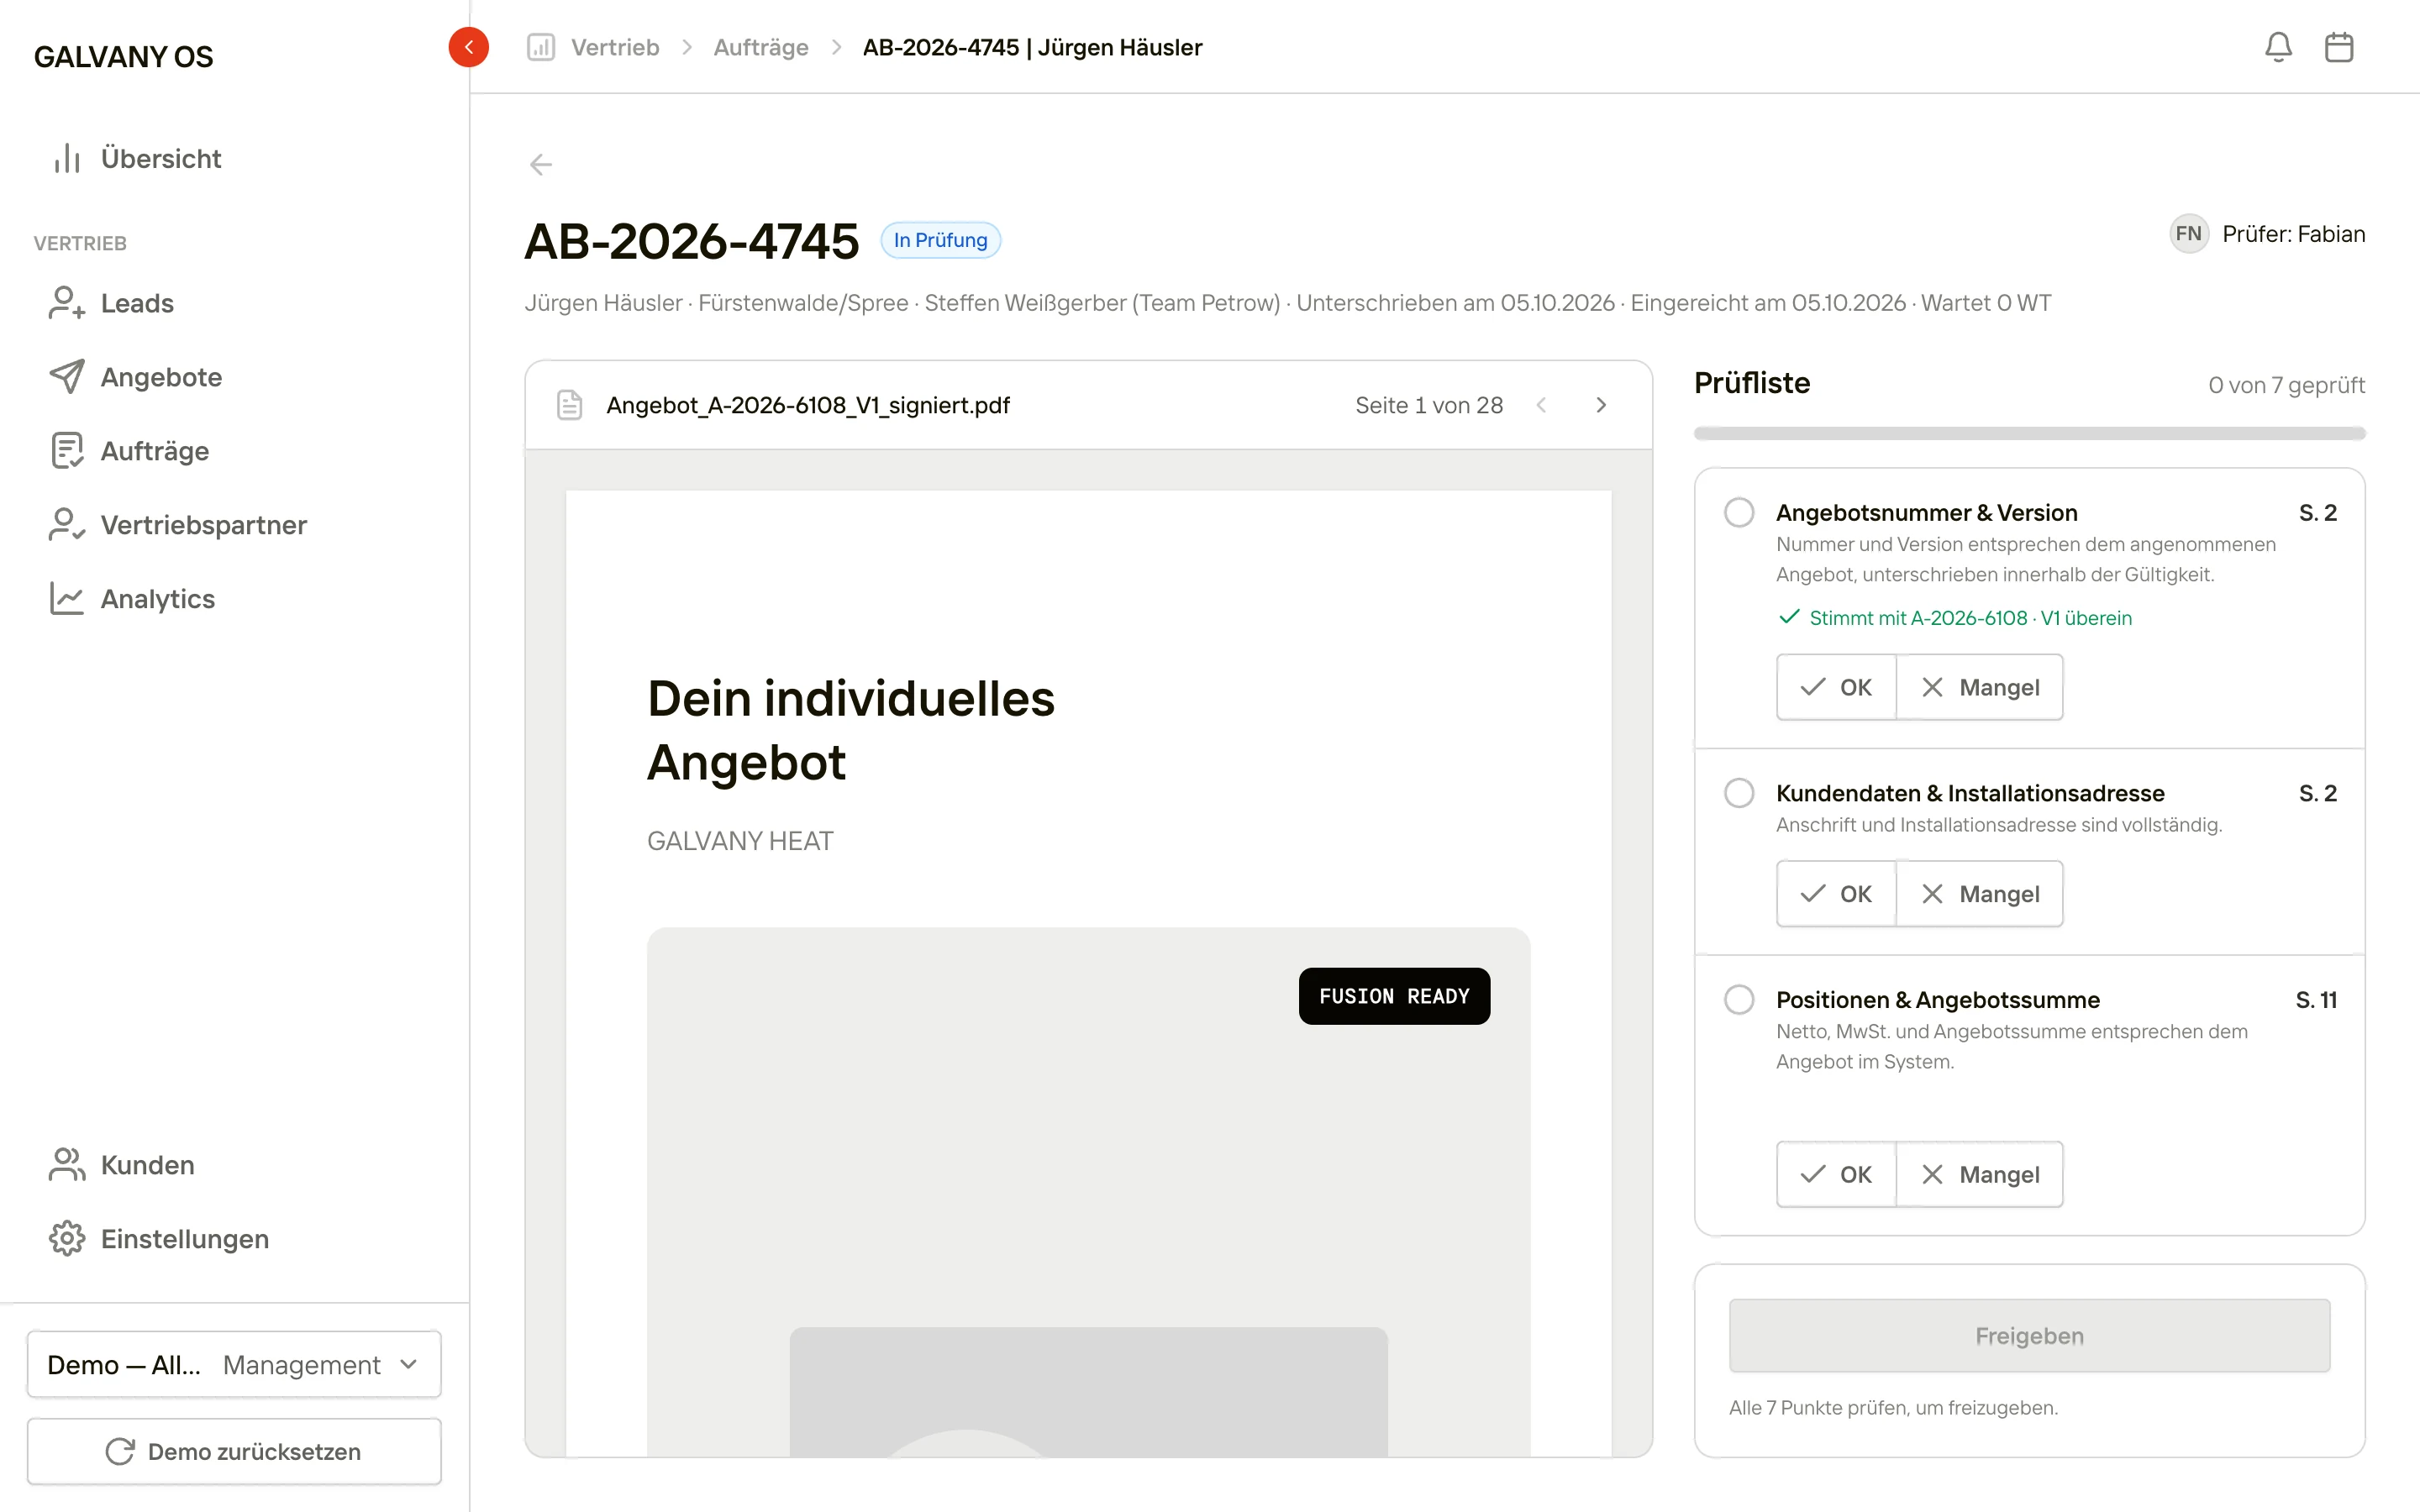Click breadcrumb chart icon before Vertrieb
Screen dimensions: 2420x1512
click(x=541, y=47)
